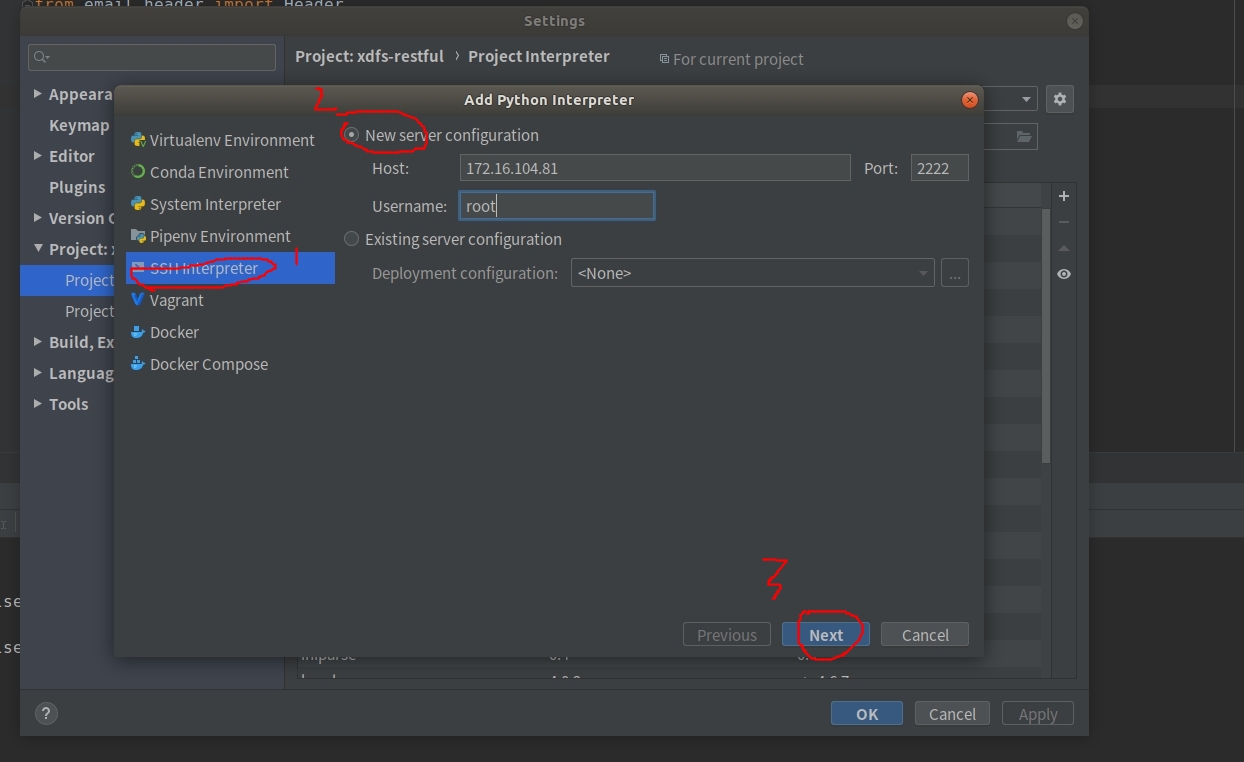The width and height of the screenshot is (1244, 762).
Task: Expand Languages settings section
Action: click(38, 372)
